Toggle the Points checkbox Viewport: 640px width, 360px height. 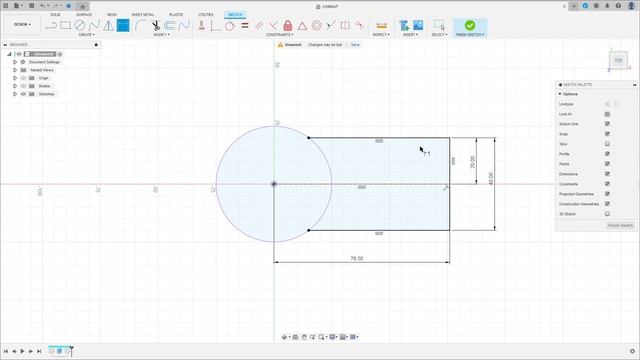click(607, 164)
